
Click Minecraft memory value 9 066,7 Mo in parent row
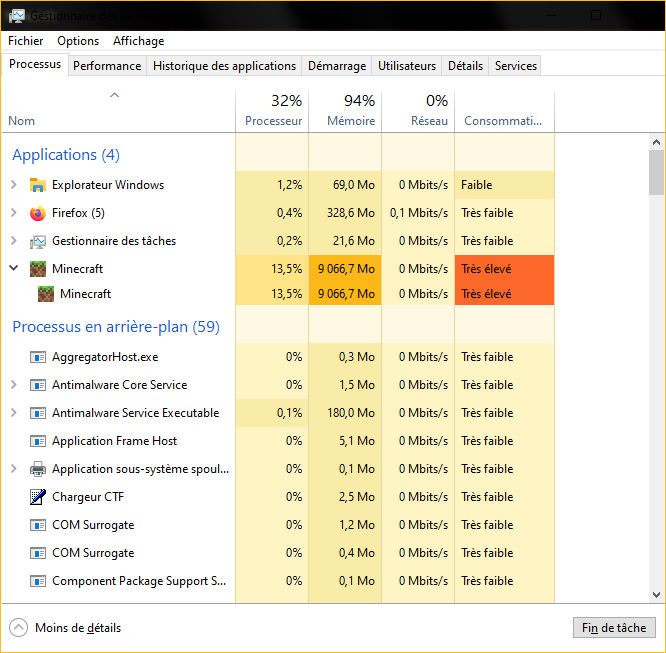click(x=346, y=269)
